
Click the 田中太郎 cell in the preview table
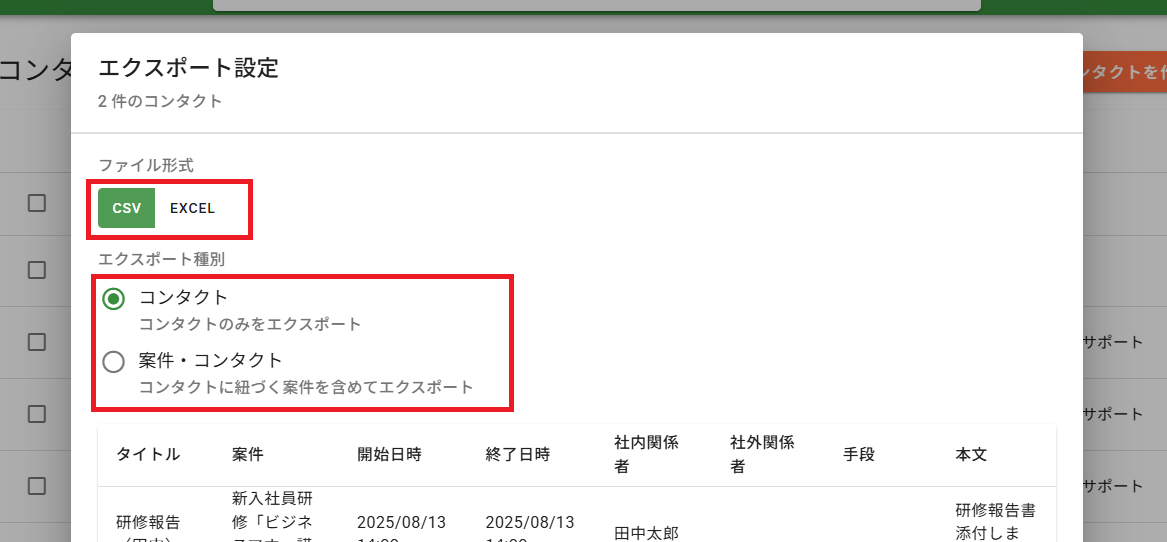pyautogui.click(x=646, y=532)
